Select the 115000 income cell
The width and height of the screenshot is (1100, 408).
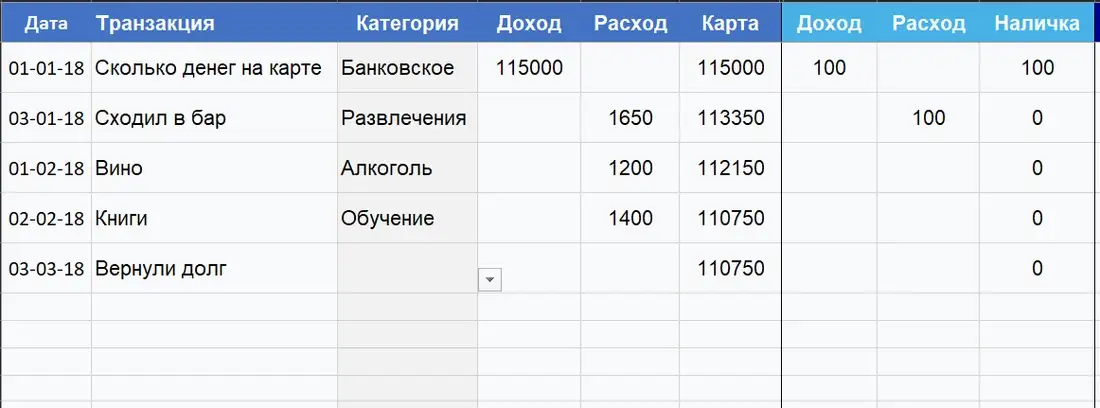pyautogui.click(x=529, y=68)
